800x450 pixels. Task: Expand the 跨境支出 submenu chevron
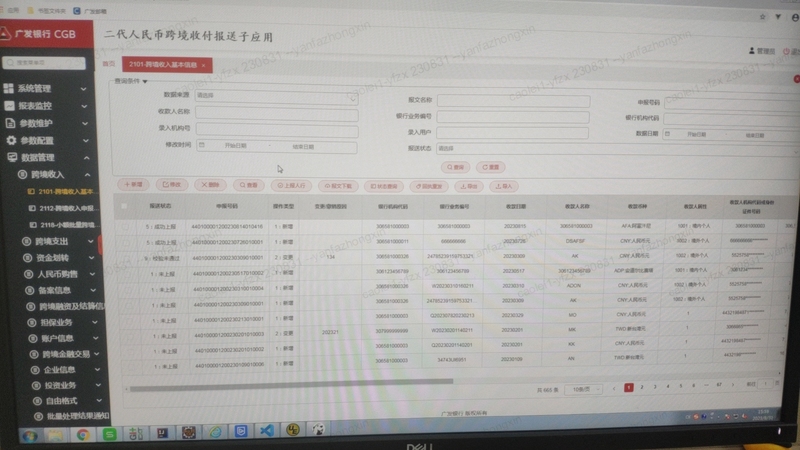coord(90,241)
